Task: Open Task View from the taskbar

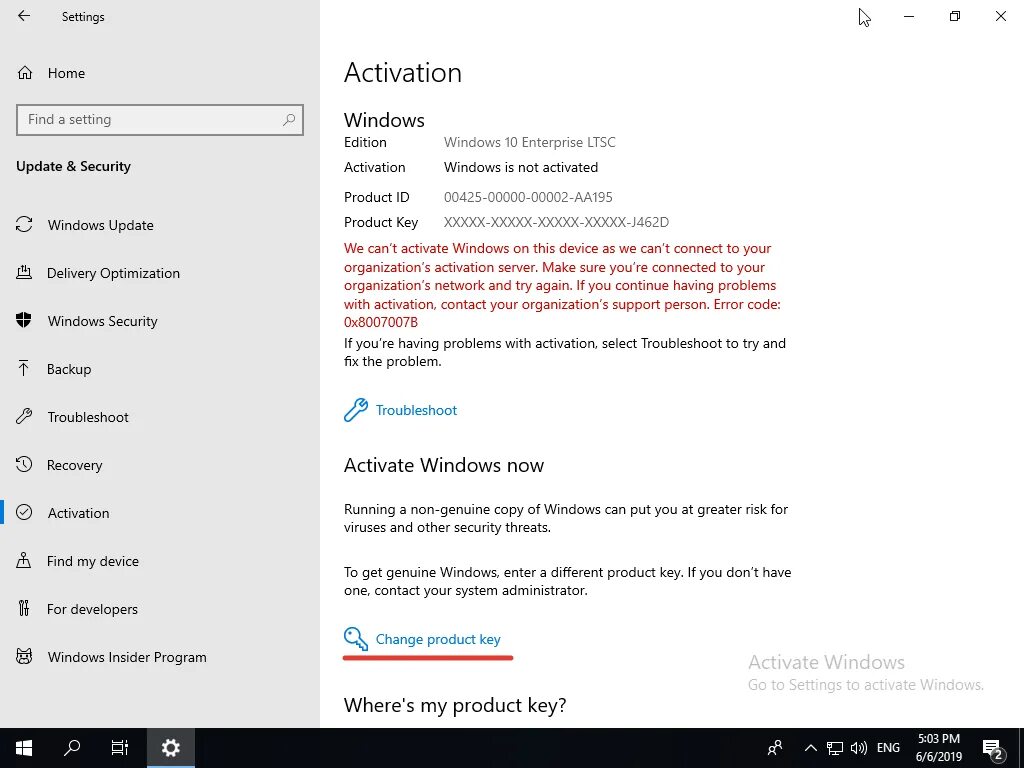Action: coord(120,748)
